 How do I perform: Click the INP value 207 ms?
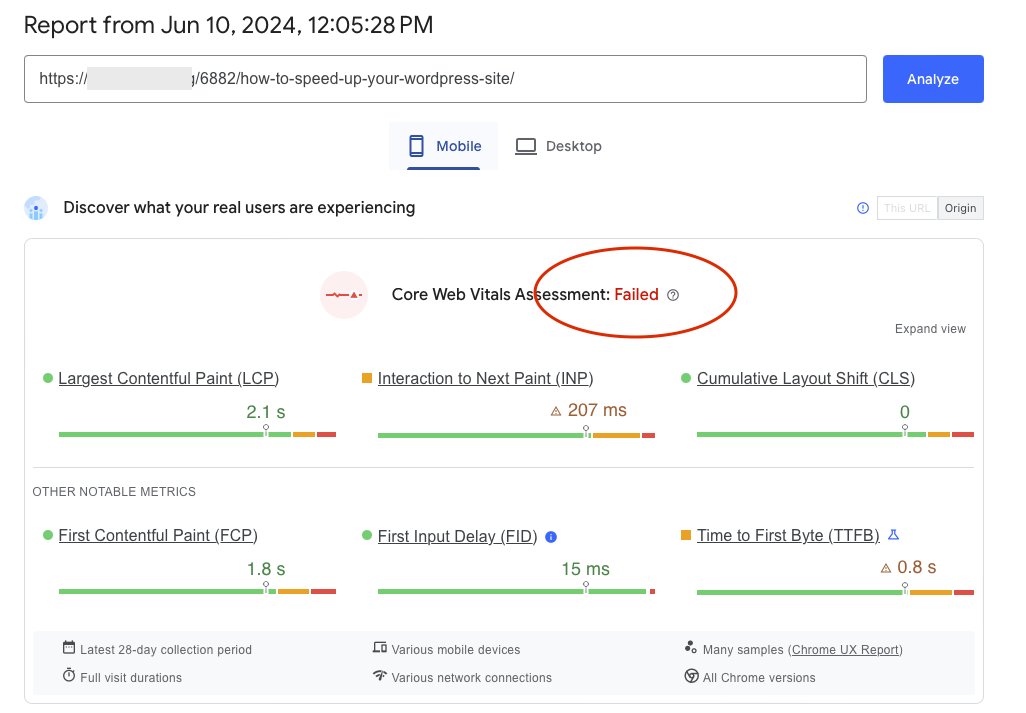[597, 410]
